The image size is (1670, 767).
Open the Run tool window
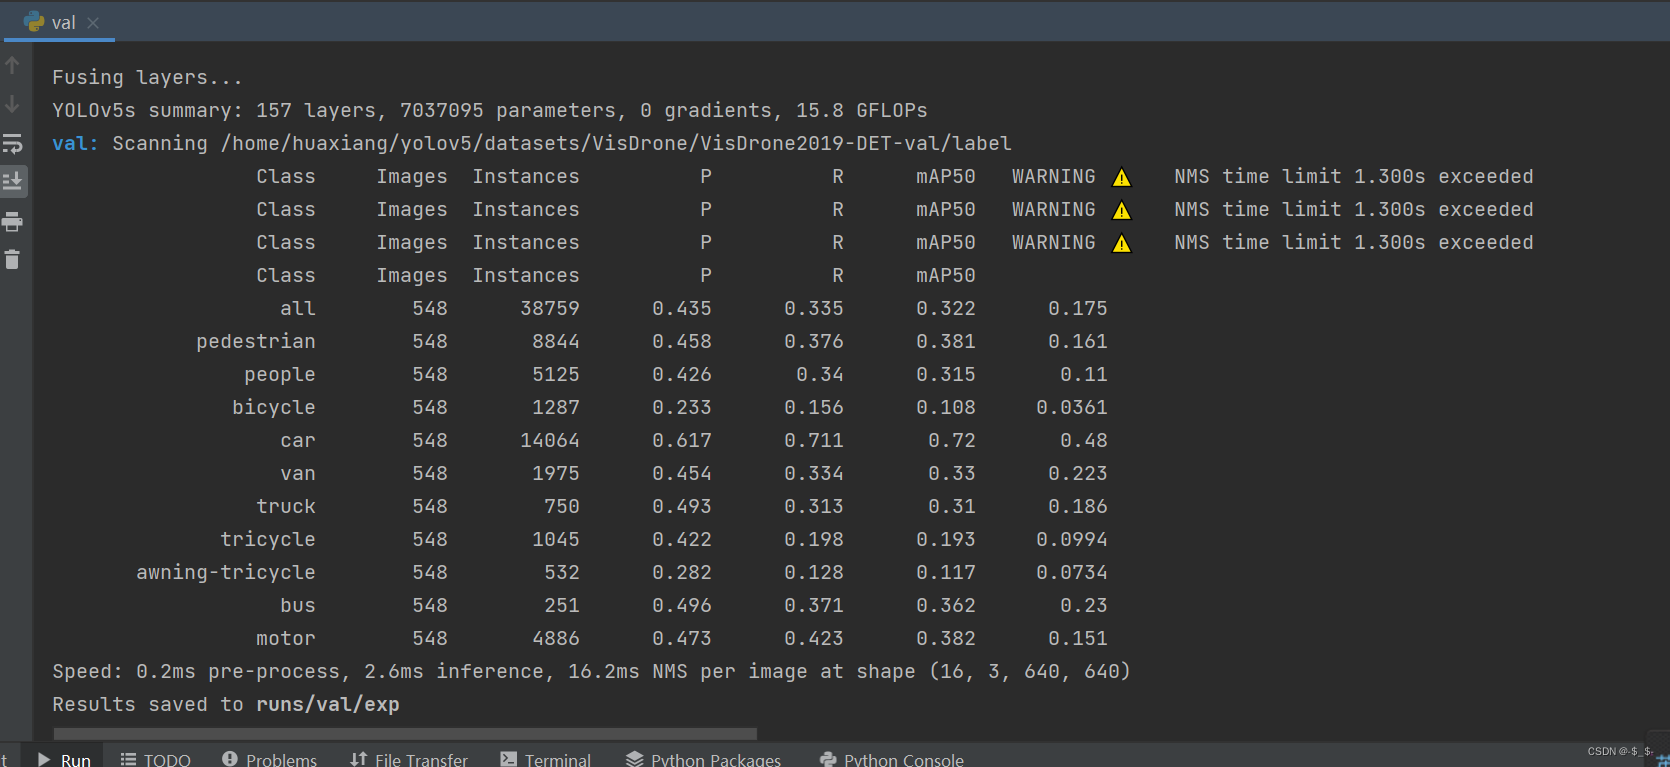tap(64, 759)
